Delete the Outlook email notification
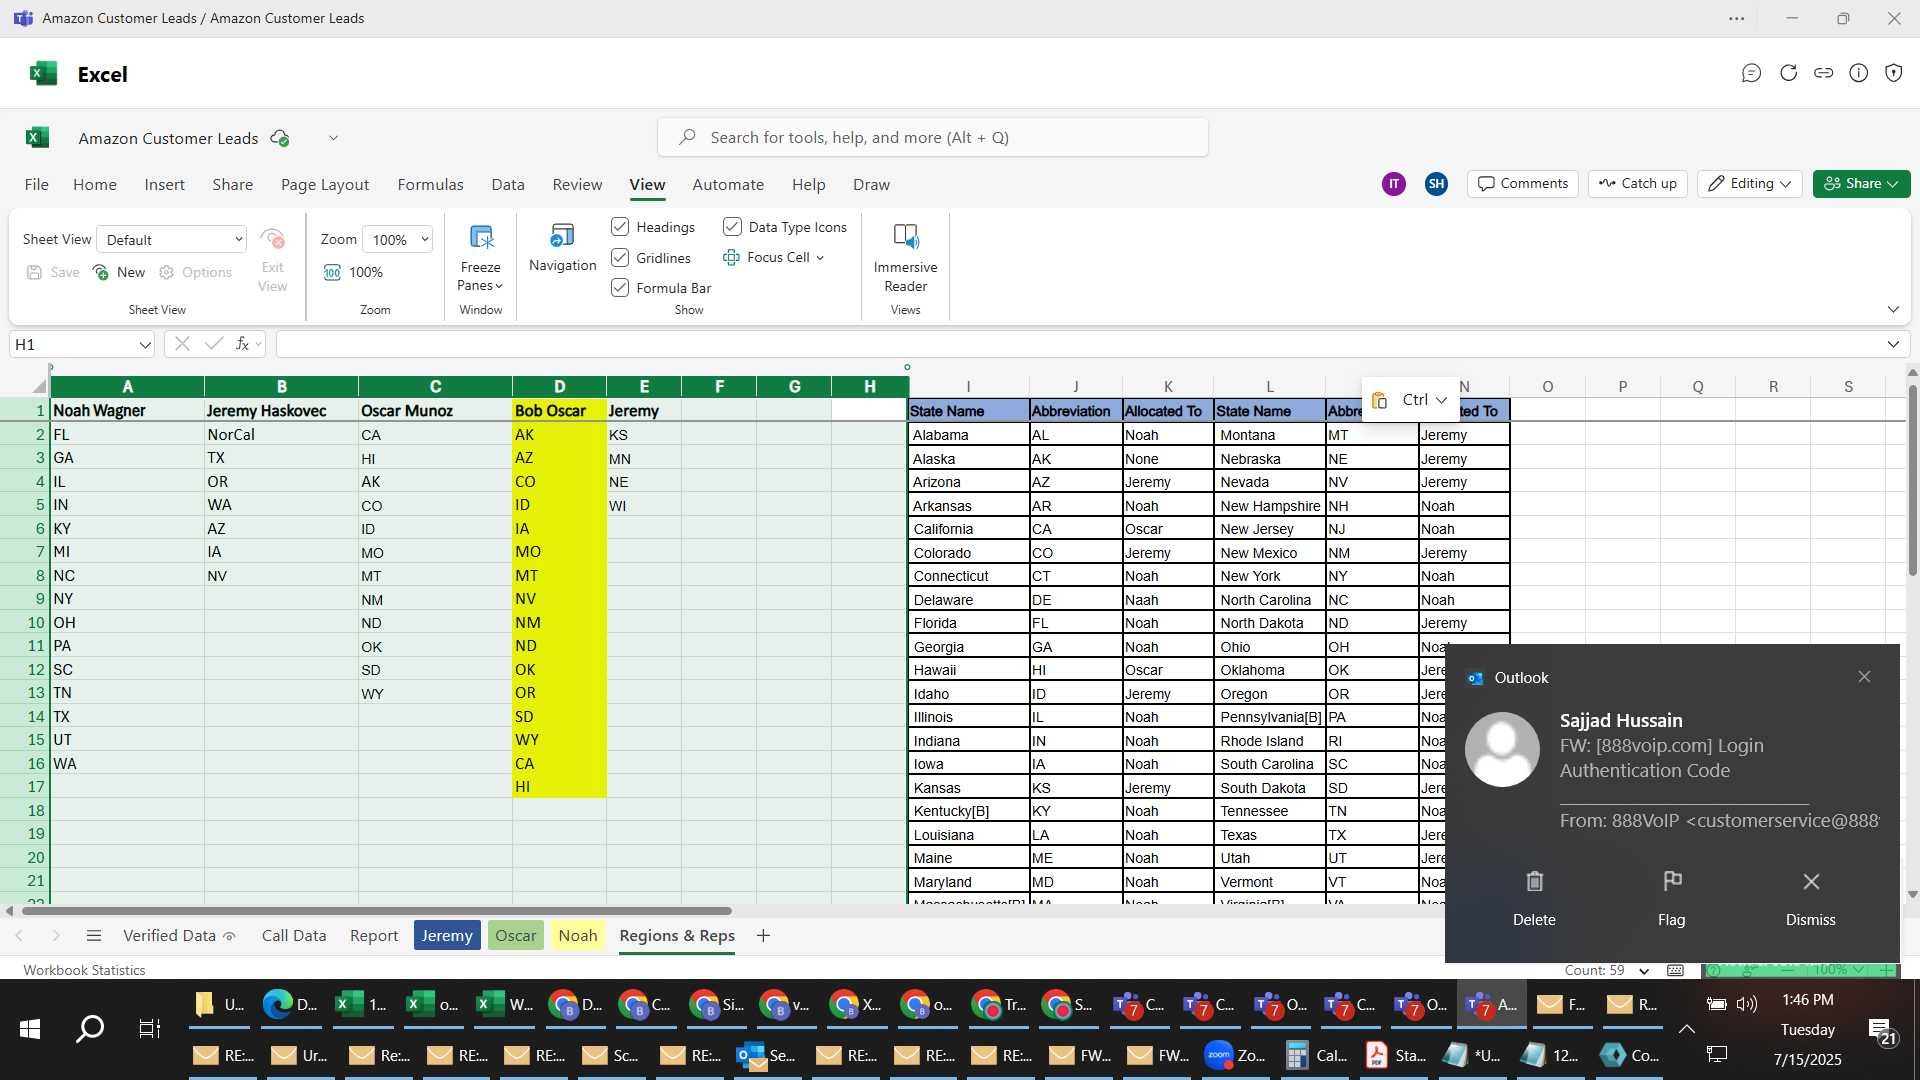The height and width of the screenshot is (1080, 1920). point(1534,898)
